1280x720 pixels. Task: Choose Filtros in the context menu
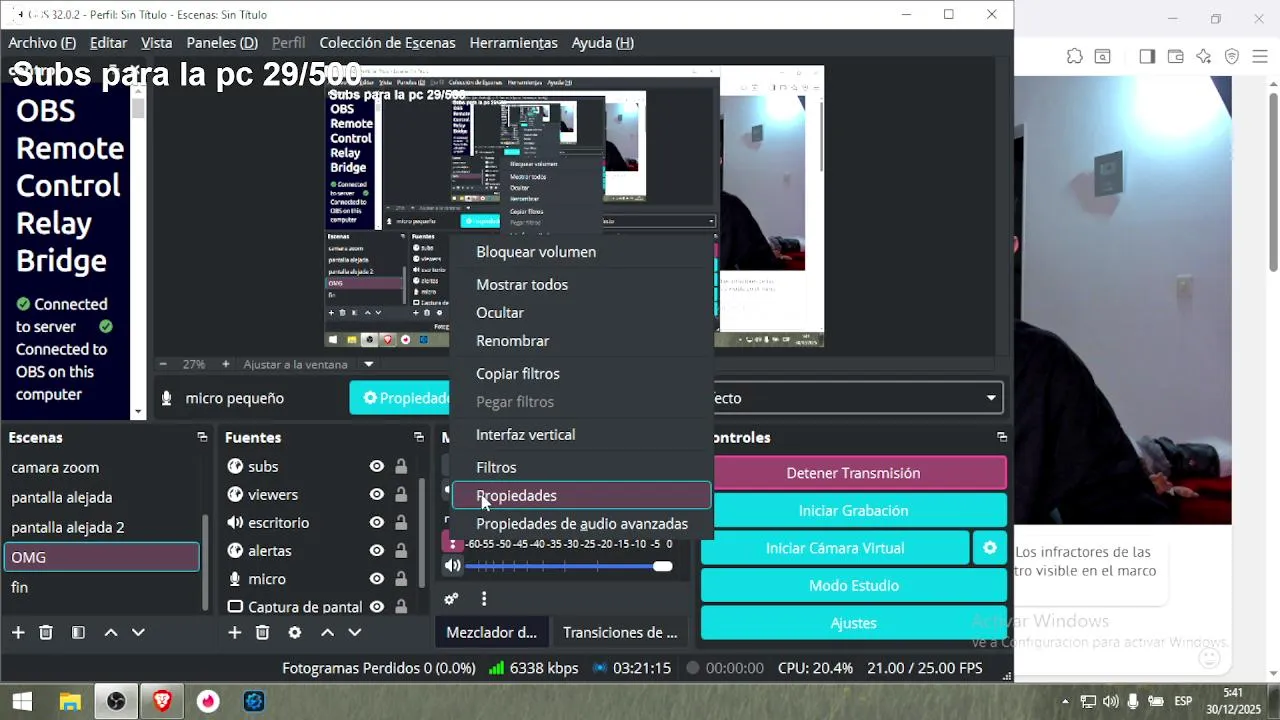(x=582, y=467)
